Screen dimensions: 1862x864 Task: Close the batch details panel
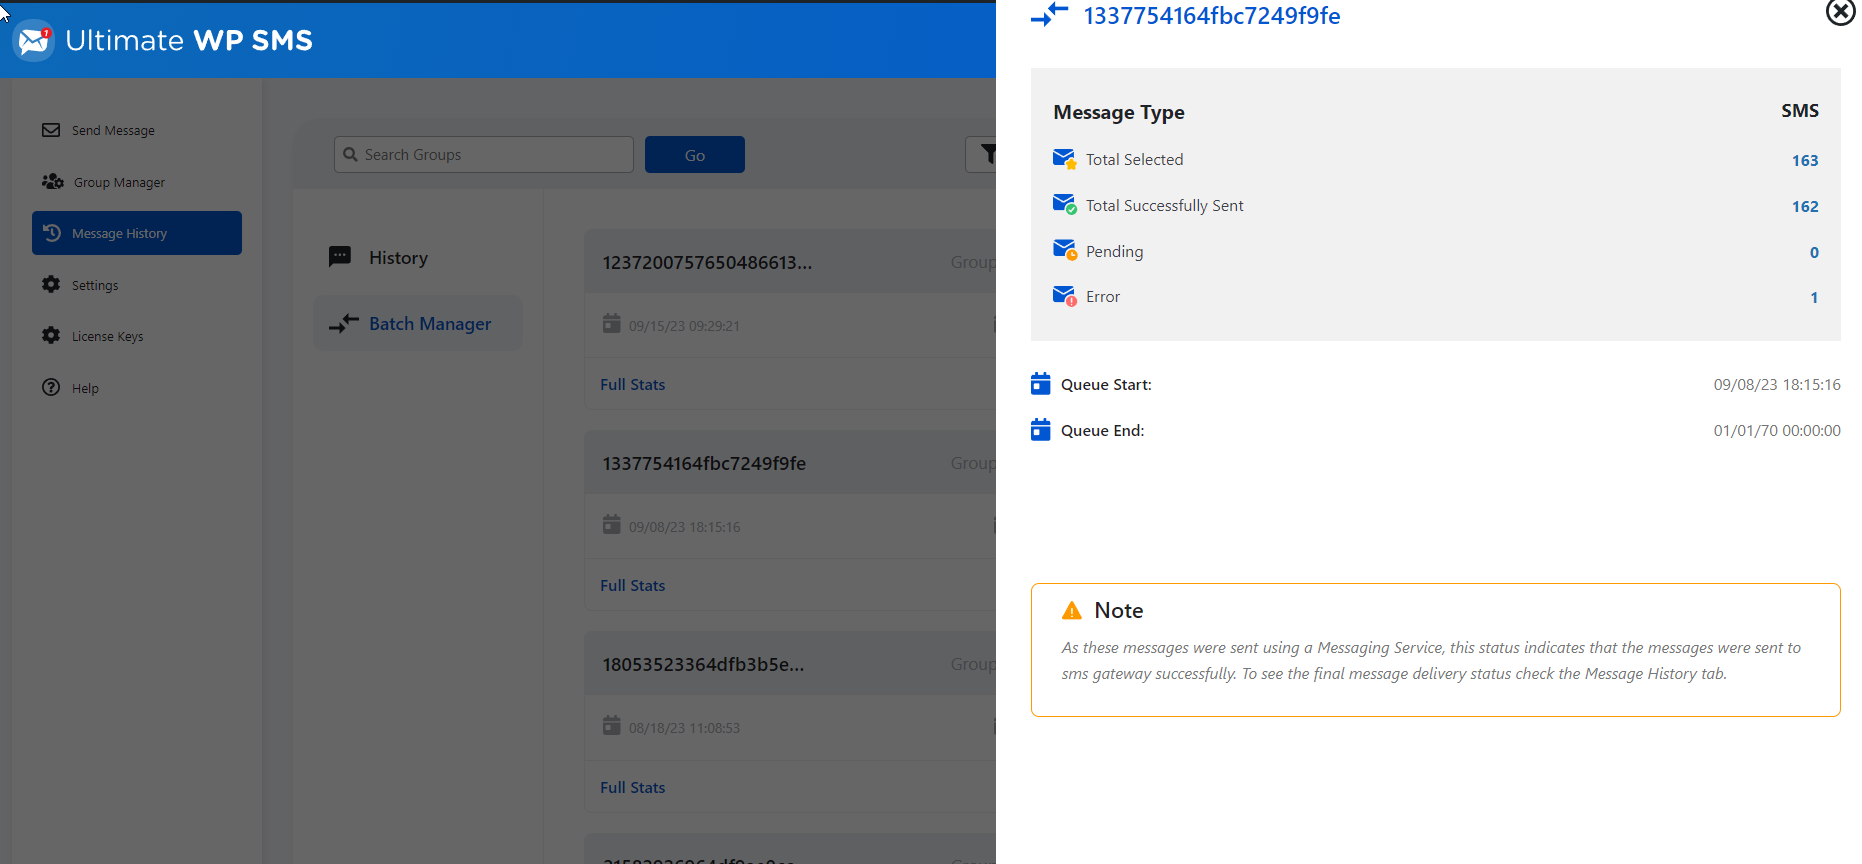[x=1841, y=12]
